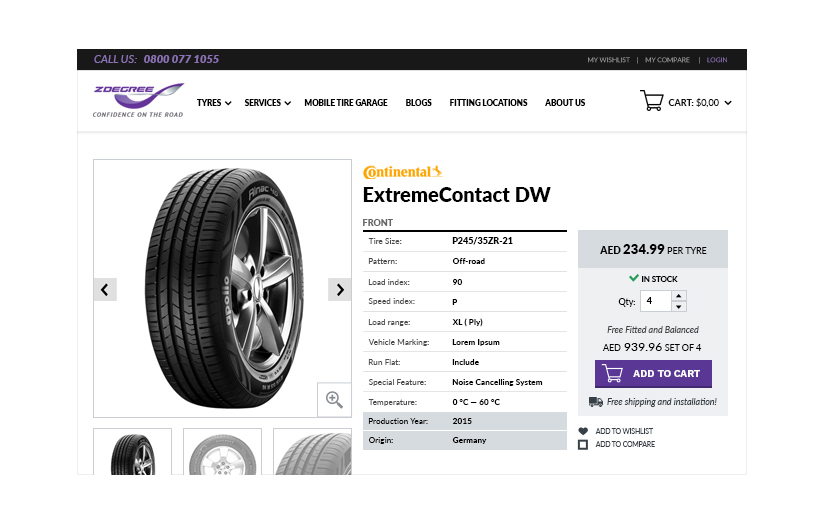Select first tyre thumbnail
The image size is (825, 525).
pyautogui.click(x=133, y=452)
